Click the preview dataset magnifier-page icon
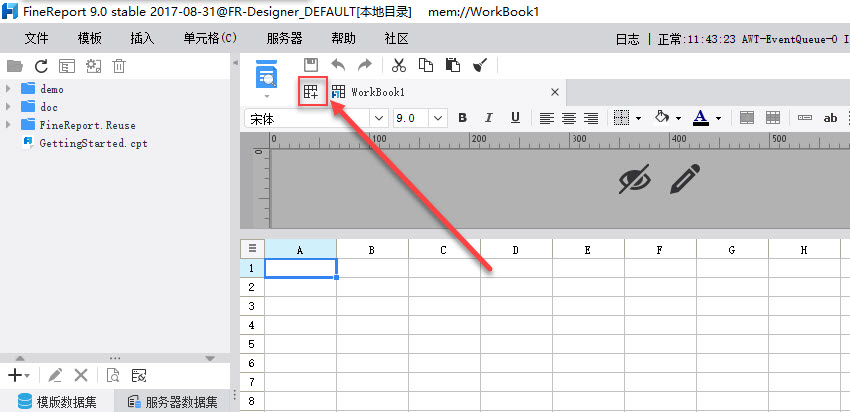The width and height of the screenshot is (850, 412). (x=113, y=375)
